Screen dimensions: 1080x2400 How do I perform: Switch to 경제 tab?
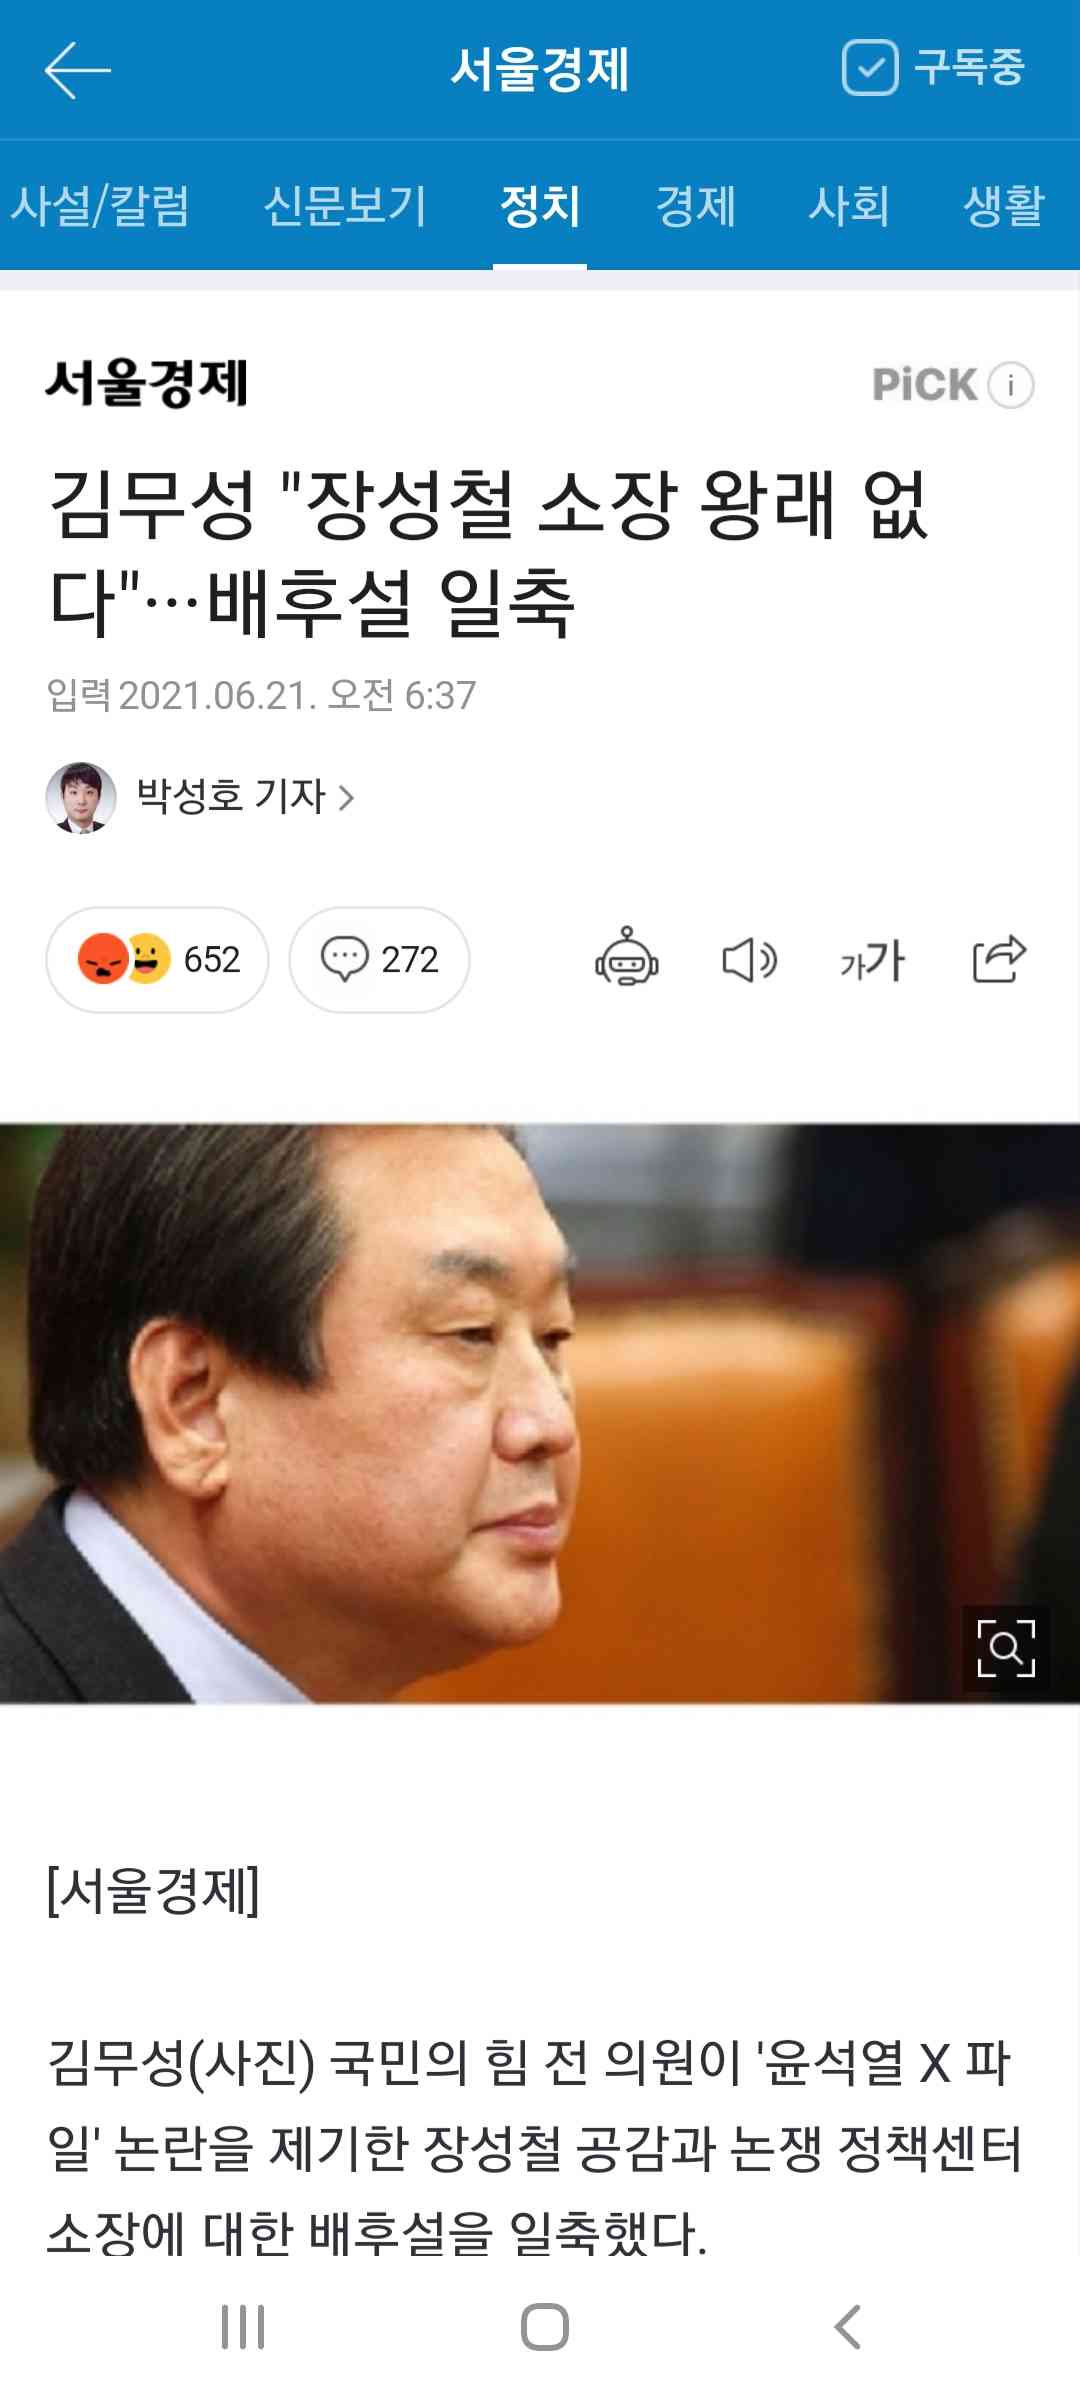pos(695,206)
